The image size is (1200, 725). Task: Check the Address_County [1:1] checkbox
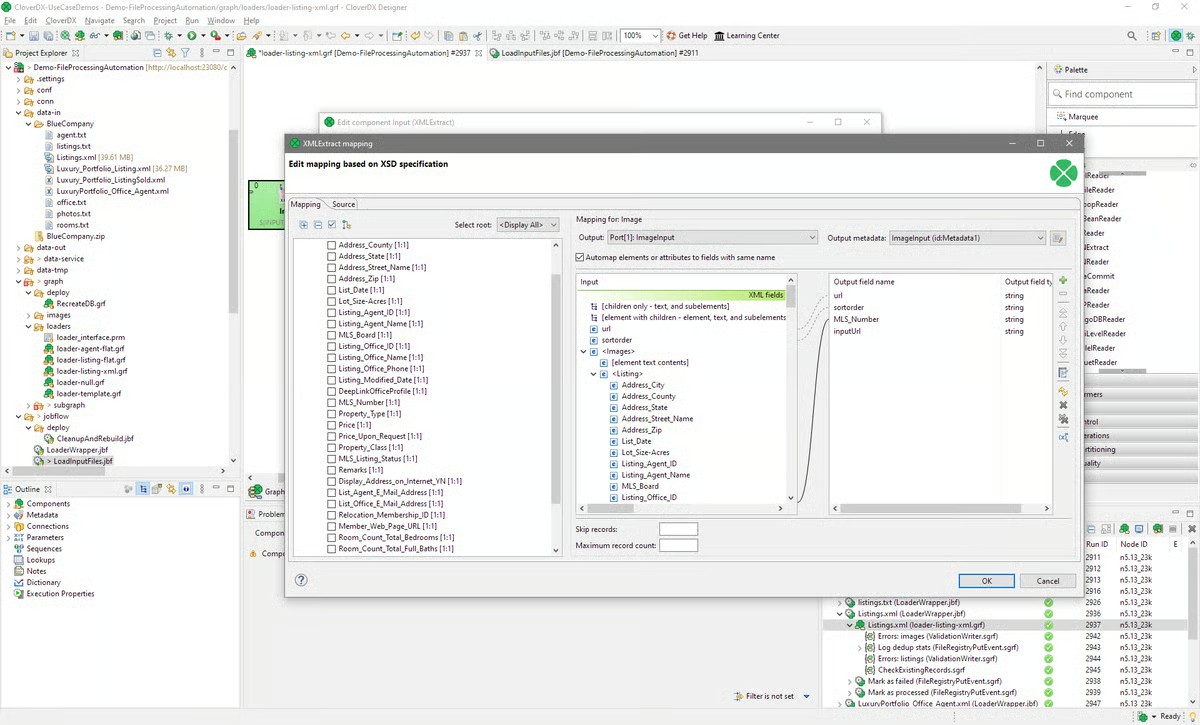[332, 245]
